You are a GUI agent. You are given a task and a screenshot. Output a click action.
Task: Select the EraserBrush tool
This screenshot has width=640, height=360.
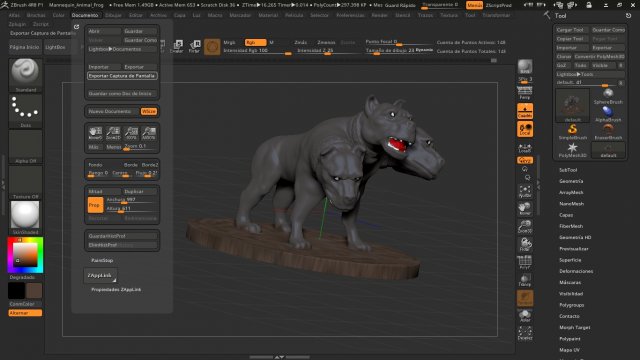click(x=608, y=132)
